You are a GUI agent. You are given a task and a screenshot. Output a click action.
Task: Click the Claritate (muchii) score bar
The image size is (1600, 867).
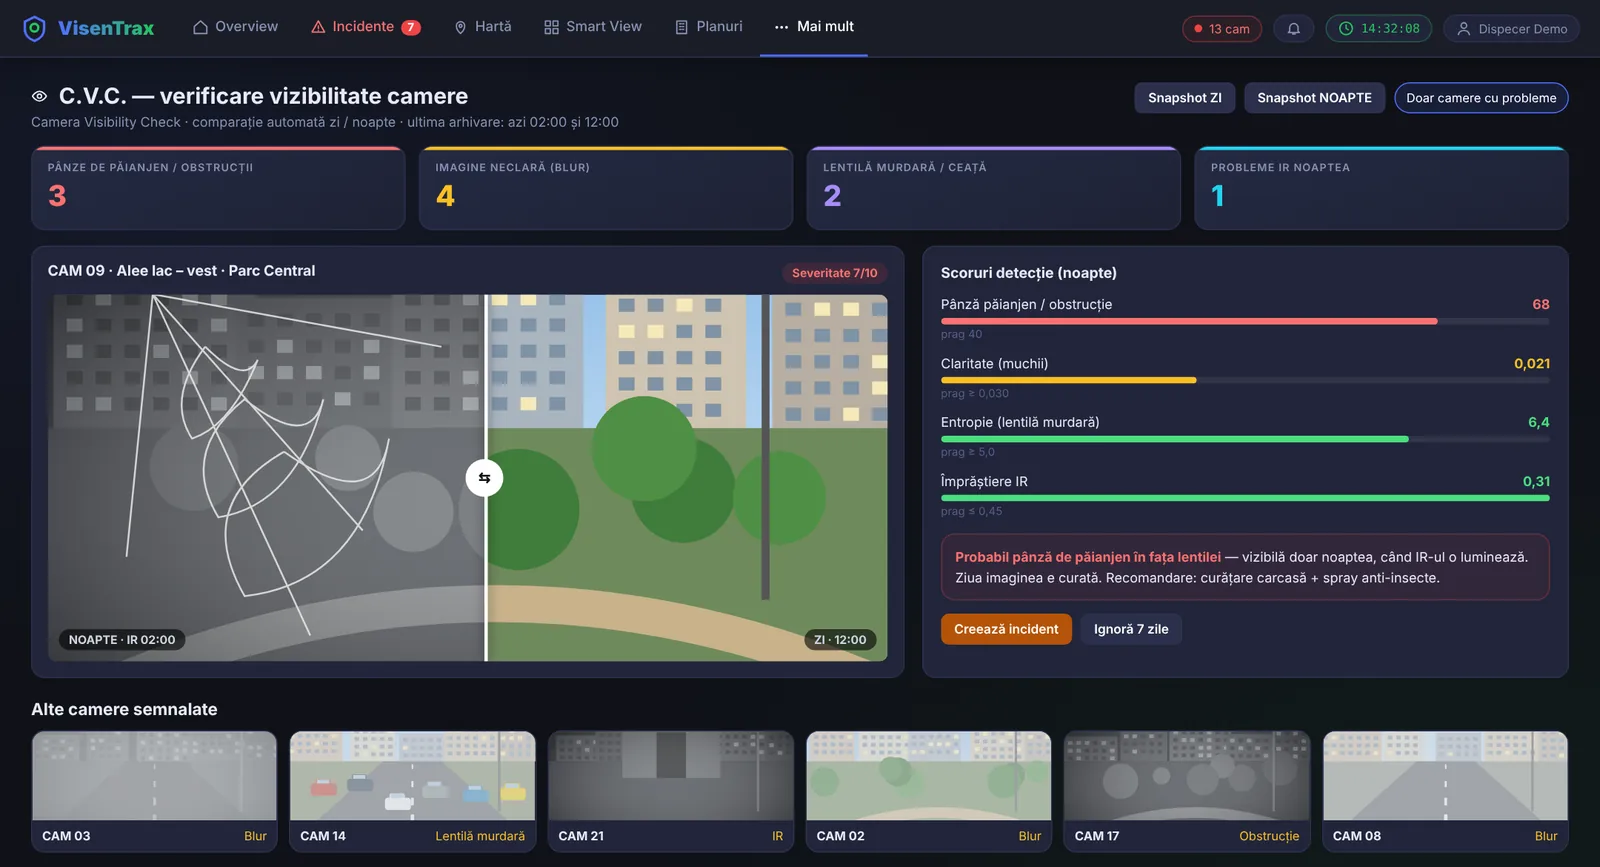click(x=1245, y=380)
